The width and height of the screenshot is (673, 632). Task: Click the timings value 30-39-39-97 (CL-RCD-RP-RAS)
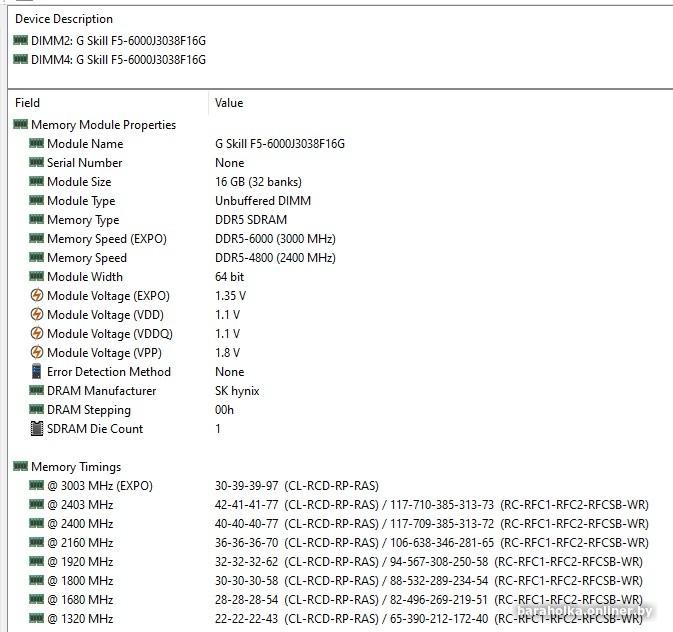click(297, 486)
